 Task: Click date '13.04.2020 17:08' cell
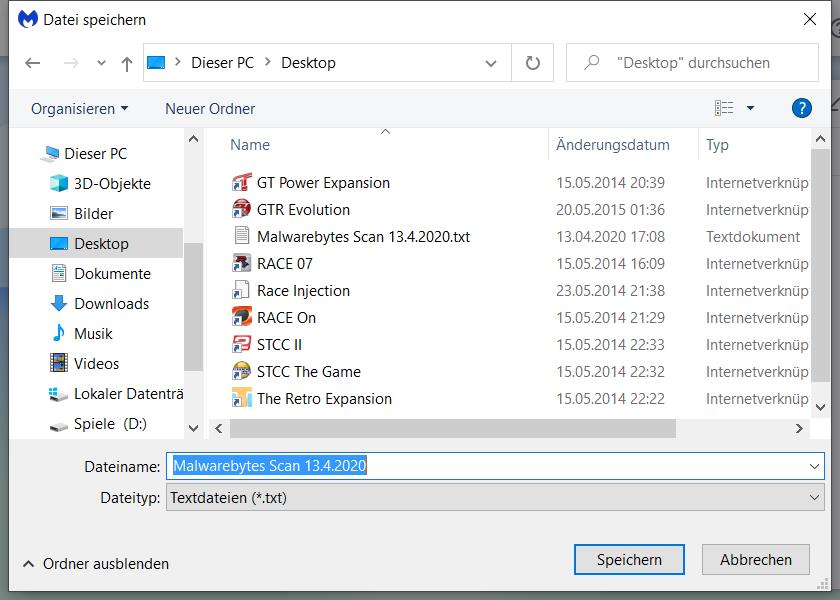pyautogui.click(x=610, y=236)
